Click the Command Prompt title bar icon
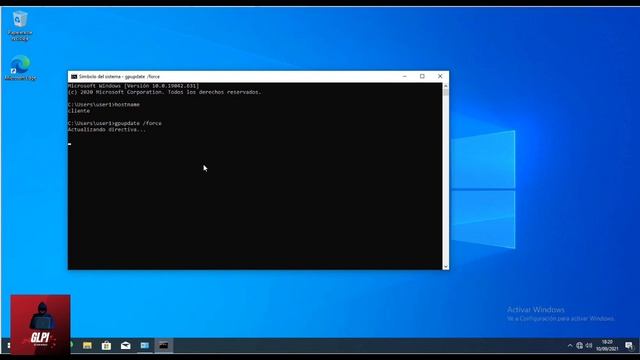Viewport: 640px width, 360px height. [74, 77]
